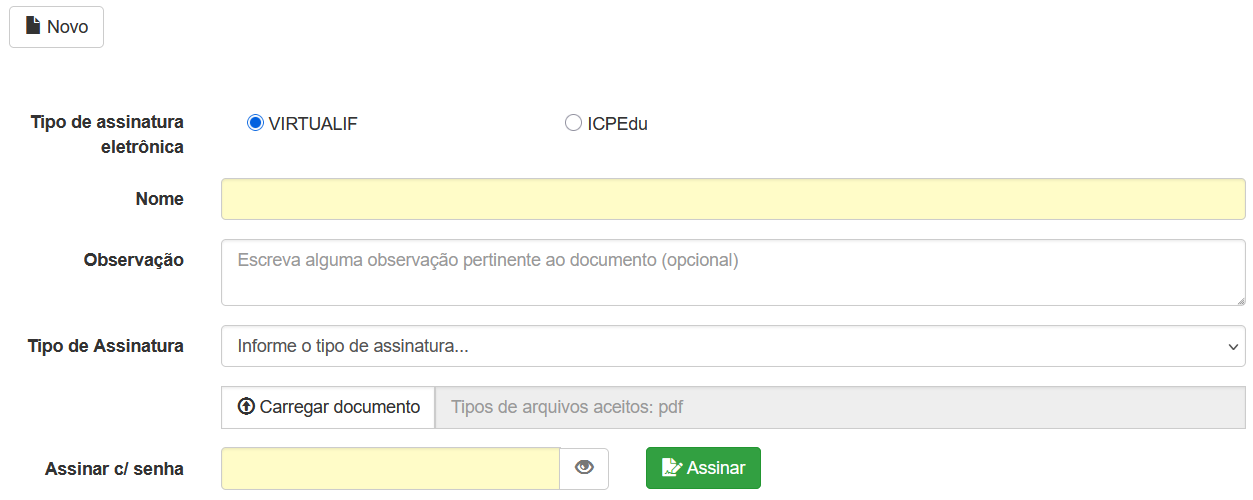Show the password with the eye icon
The height and width of the screenshot is (500, 1253).
(x=584, y=468)
